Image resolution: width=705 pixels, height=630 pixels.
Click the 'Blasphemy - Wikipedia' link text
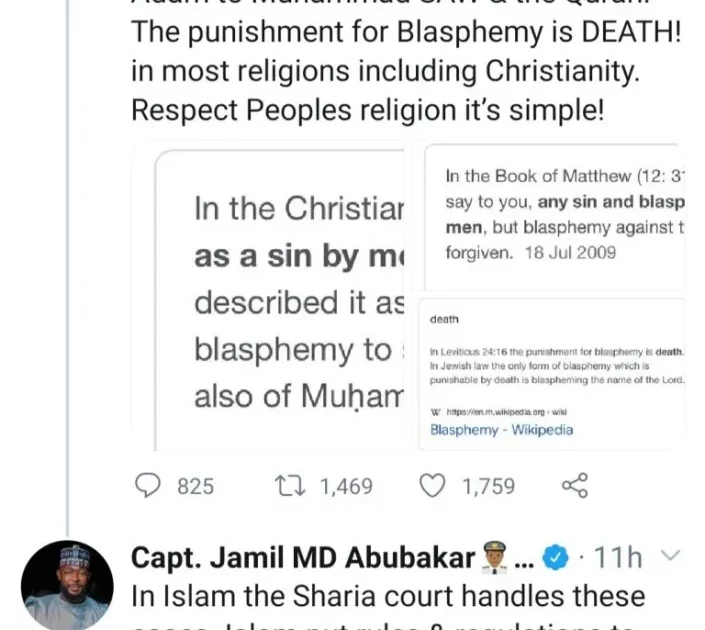point(501,431)
